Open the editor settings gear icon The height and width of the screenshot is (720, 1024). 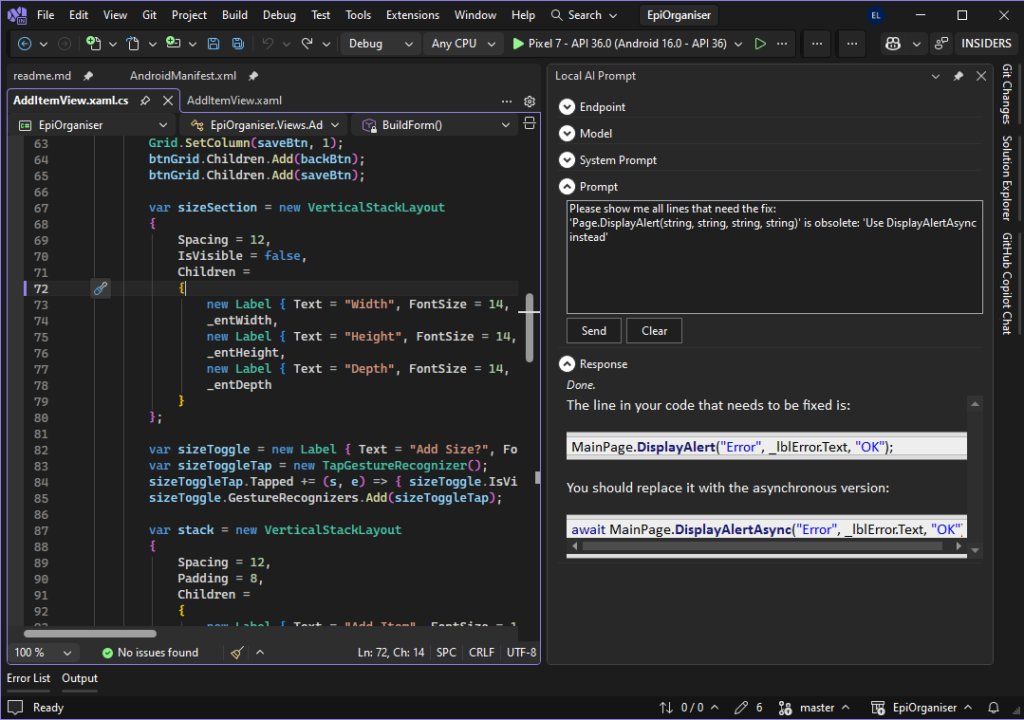pyautogui.click(x=530, y=101)
